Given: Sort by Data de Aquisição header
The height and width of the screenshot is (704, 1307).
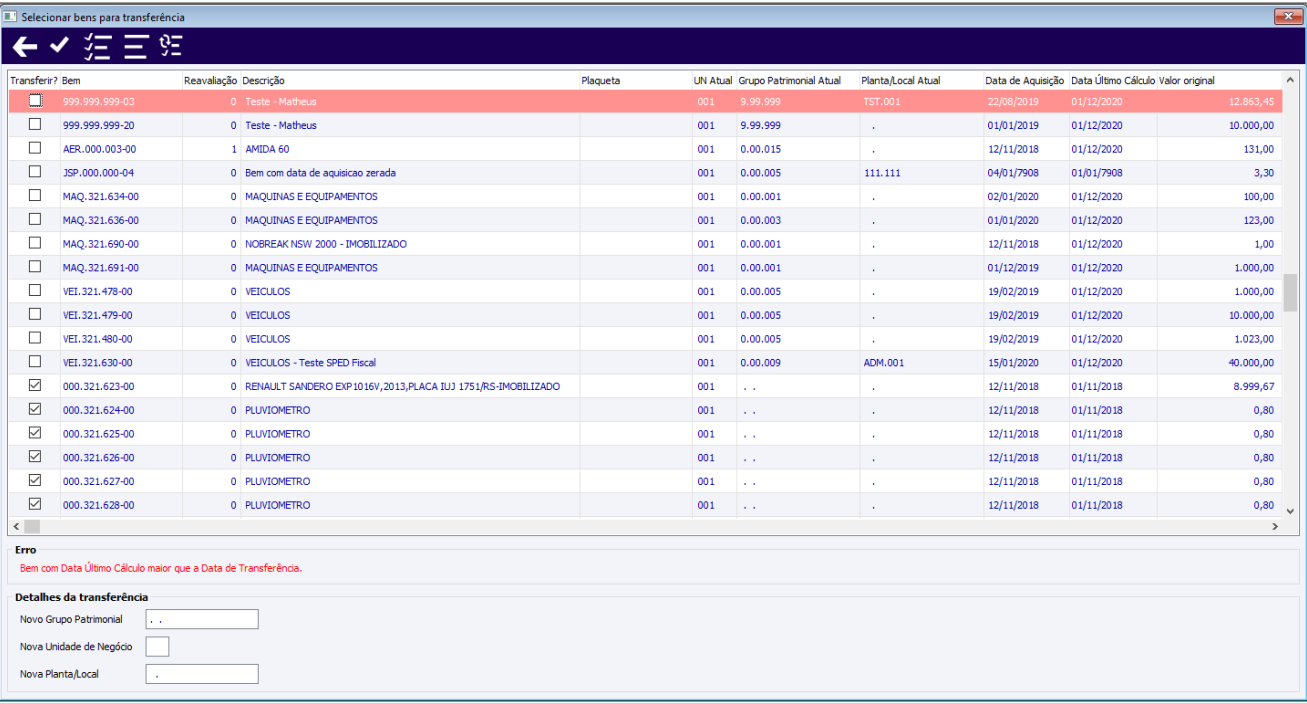Looking at the screenshot, I should pos(1026,80).
